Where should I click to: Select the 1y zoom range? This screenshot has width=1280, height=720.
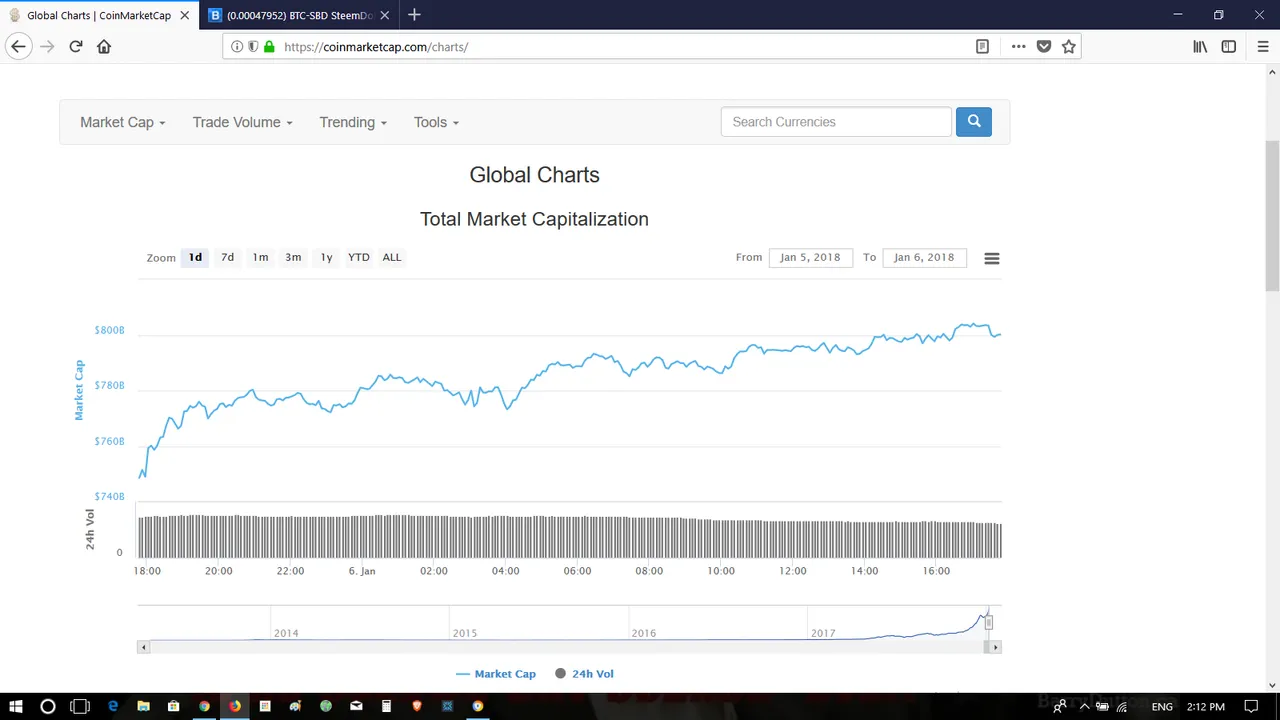(326, 257)
